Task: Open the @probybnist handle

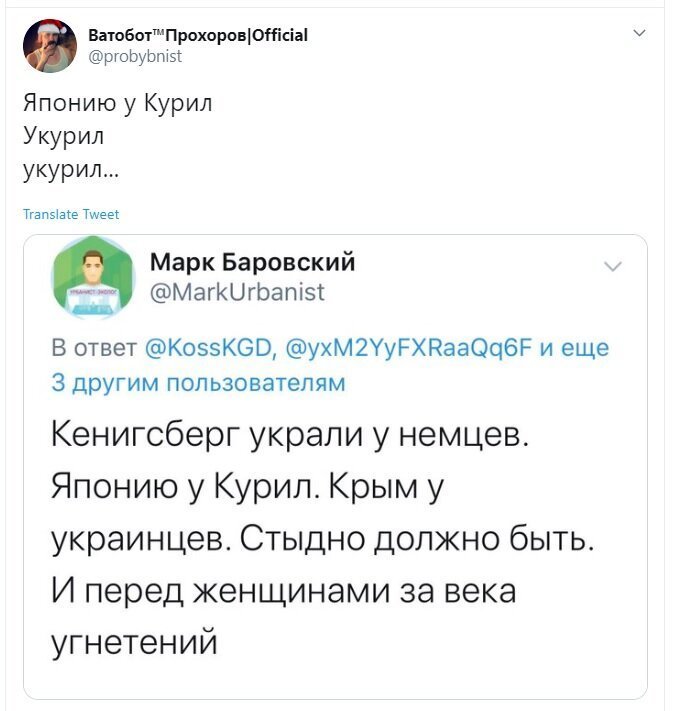Action: click(135, 56)
